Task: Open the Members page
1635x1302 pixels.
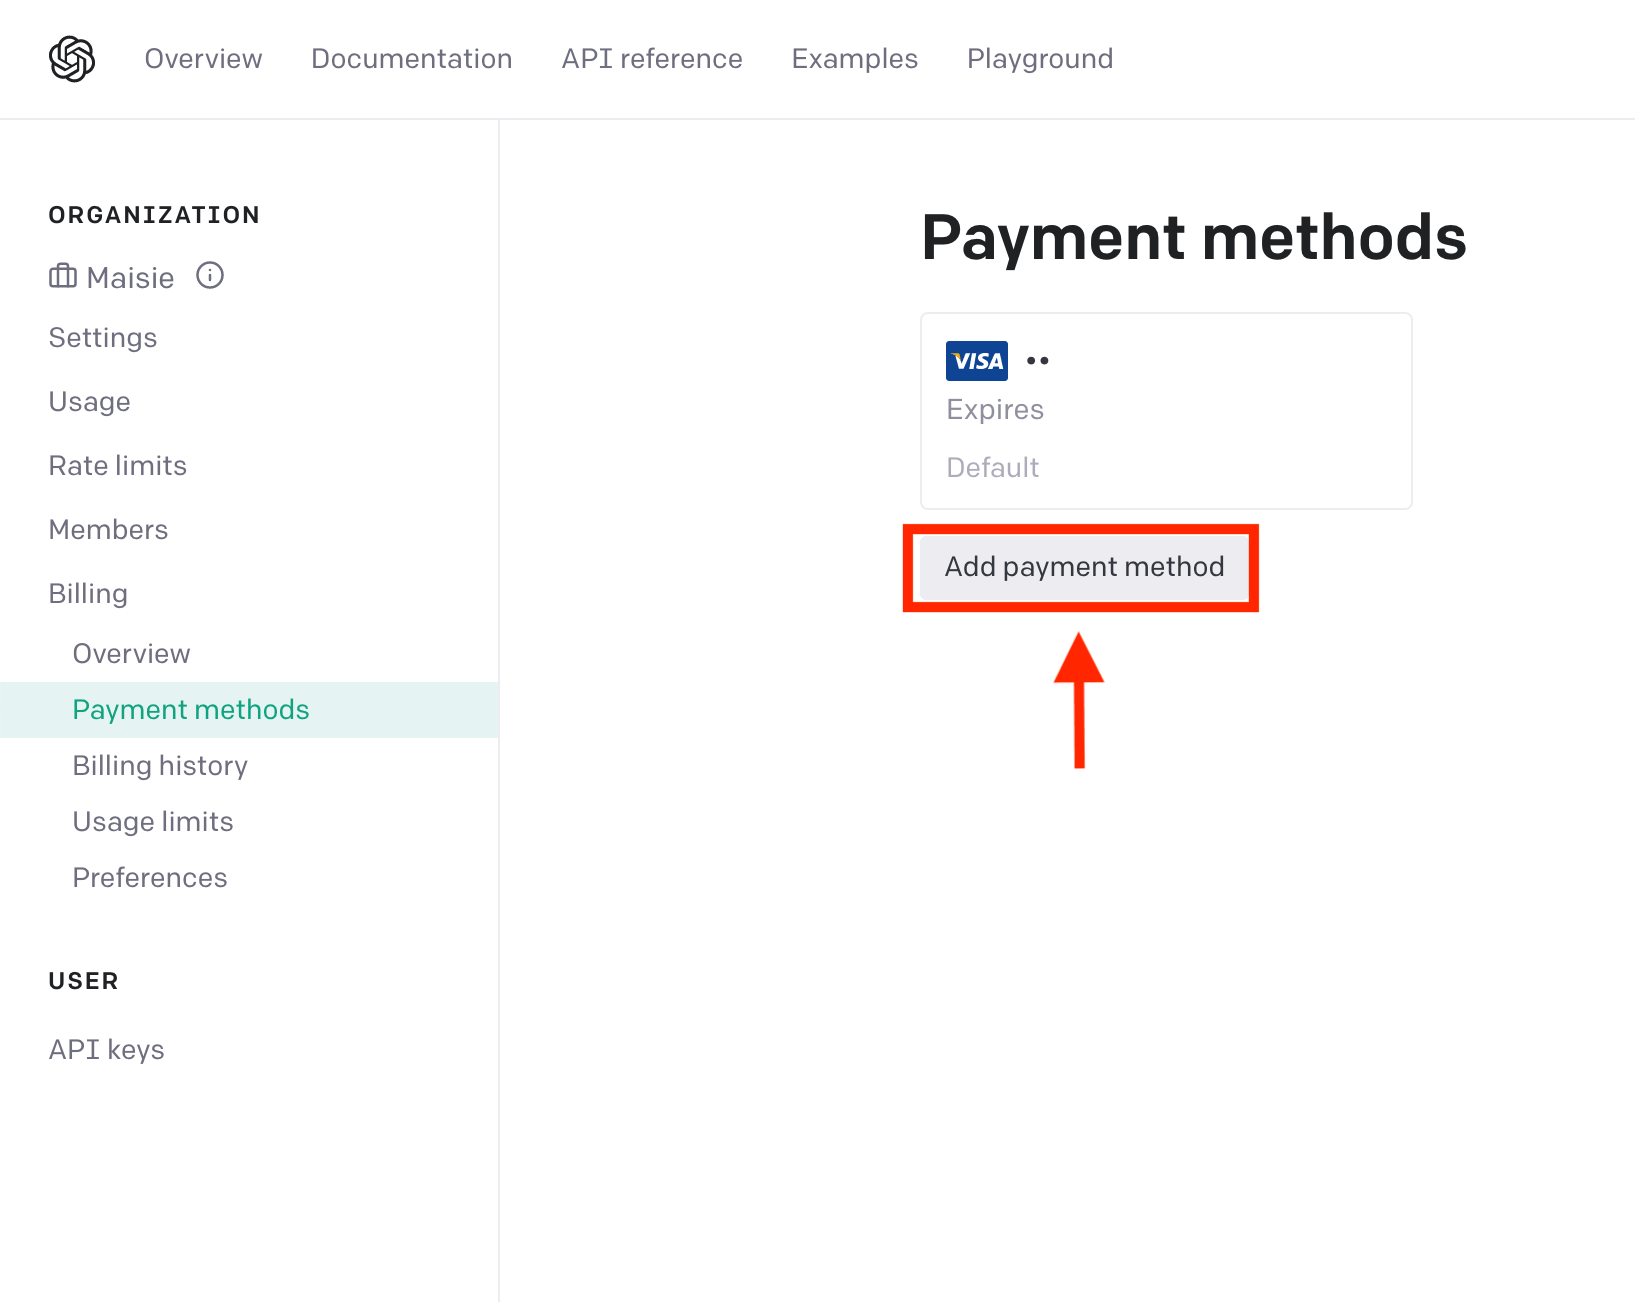Action: pos(108,529)
